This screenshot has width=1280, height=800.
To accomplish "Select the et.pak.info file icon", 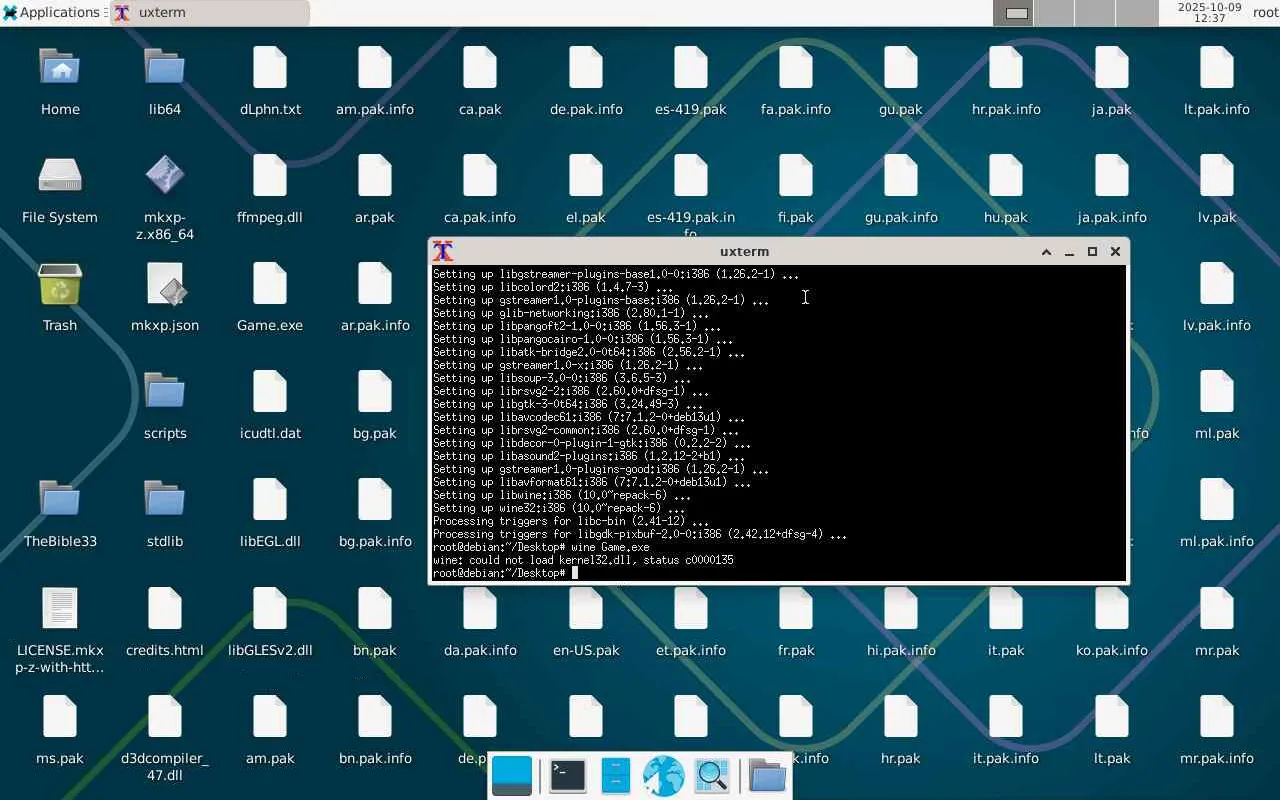I will (x=691, y=609).
